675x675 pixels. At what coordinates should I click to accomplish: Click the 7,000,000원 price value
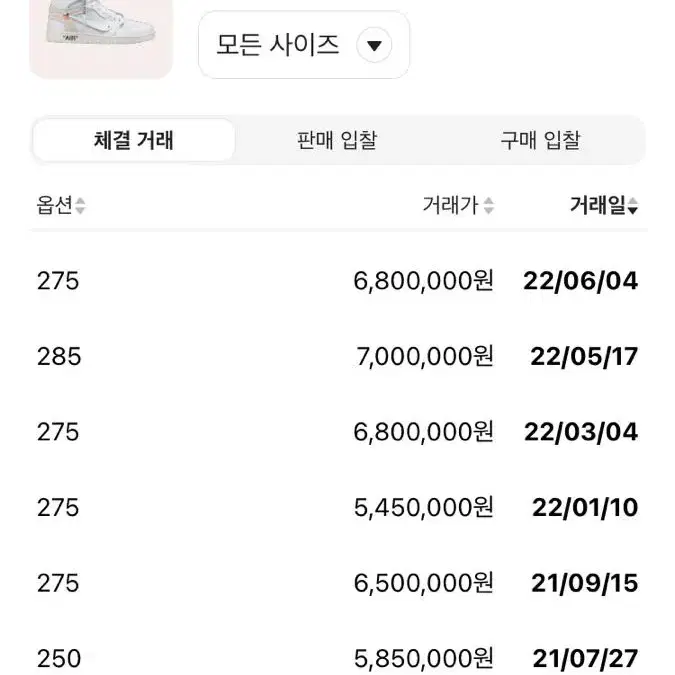coord(425,356)
